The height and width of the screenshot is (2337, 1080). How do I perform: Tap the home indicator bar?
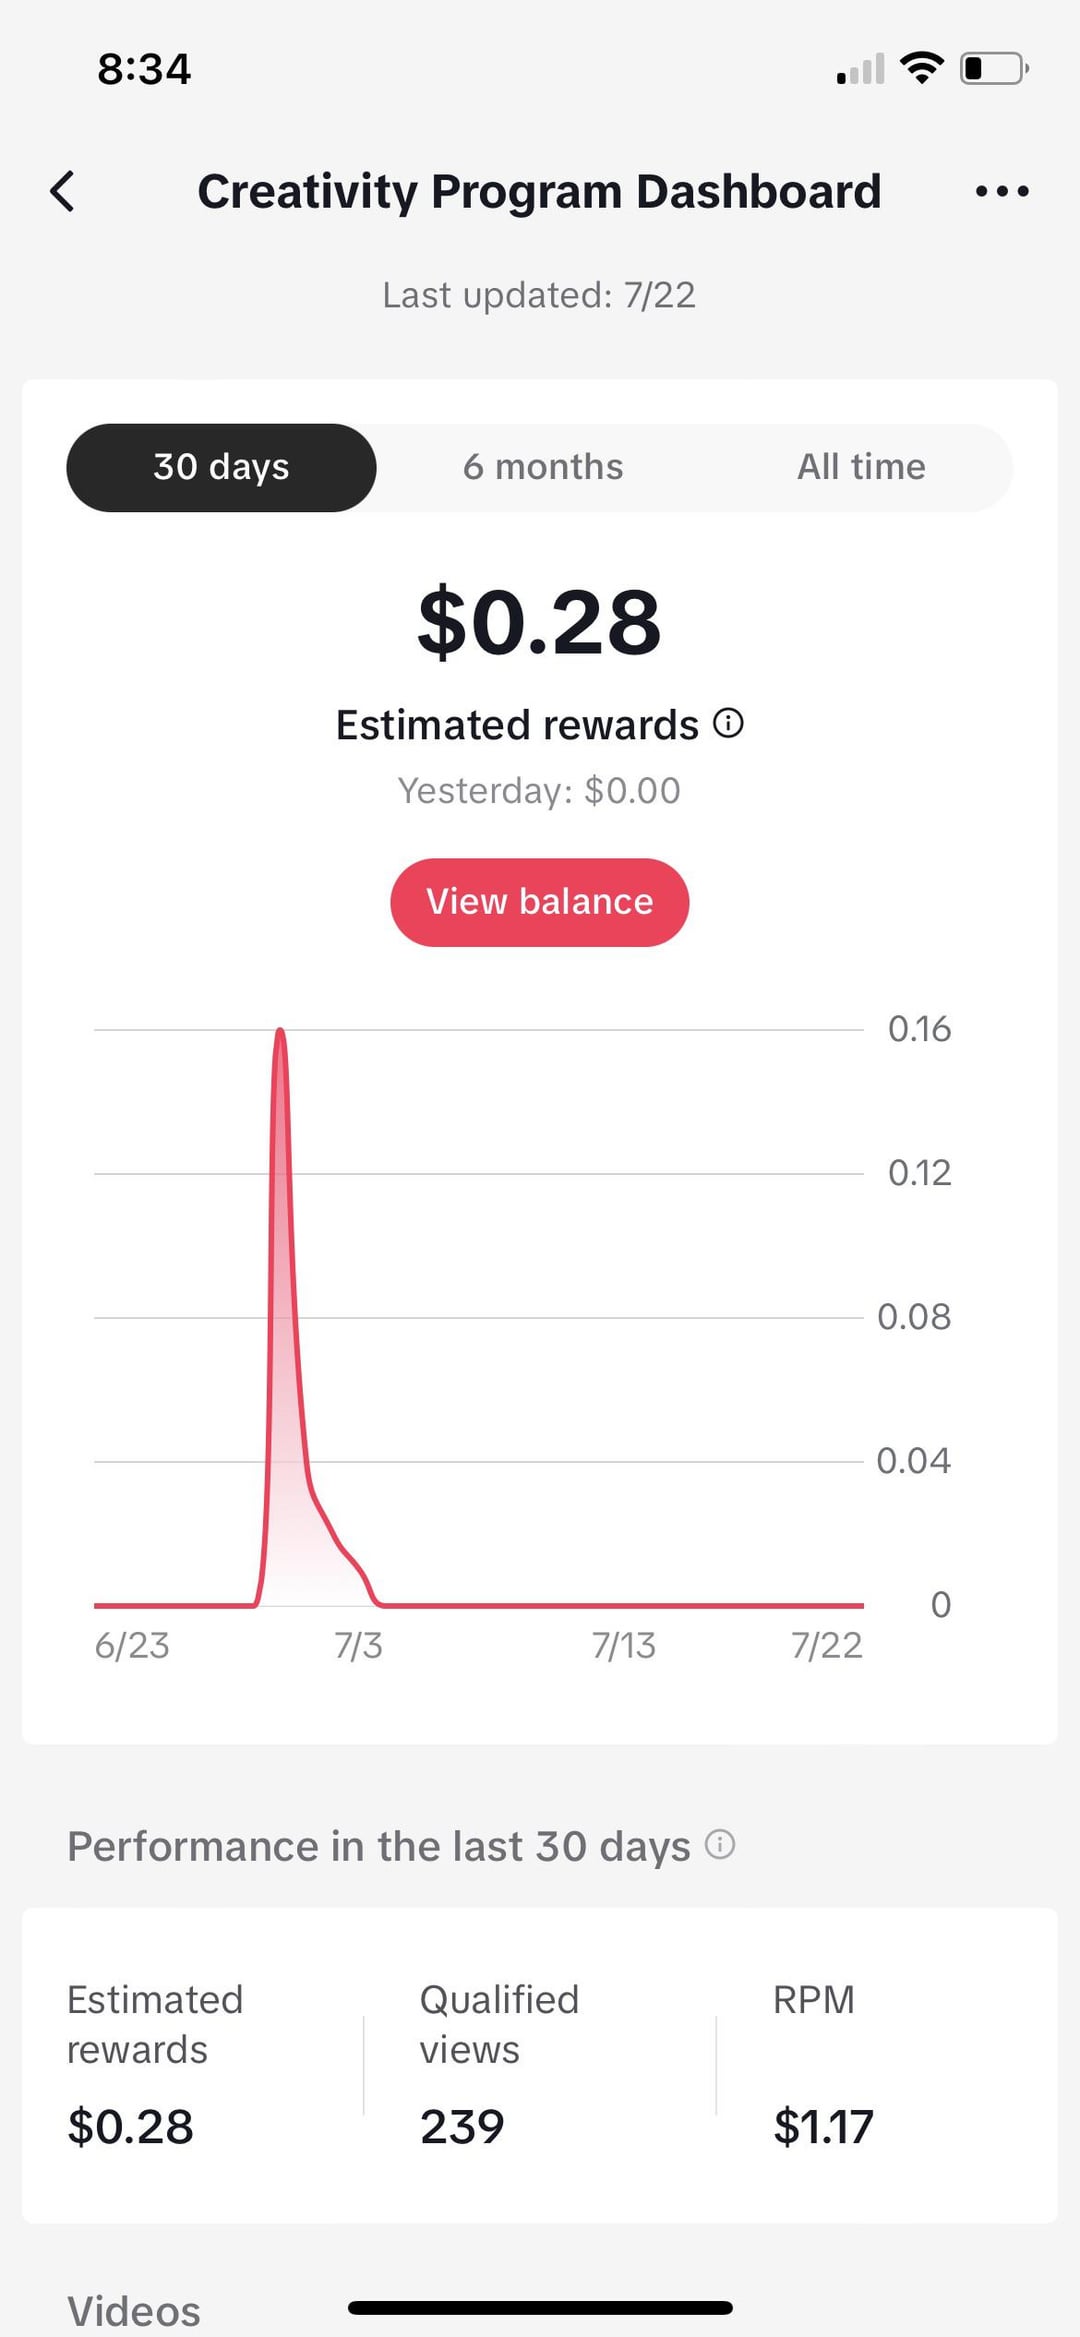pos(540,2307)
